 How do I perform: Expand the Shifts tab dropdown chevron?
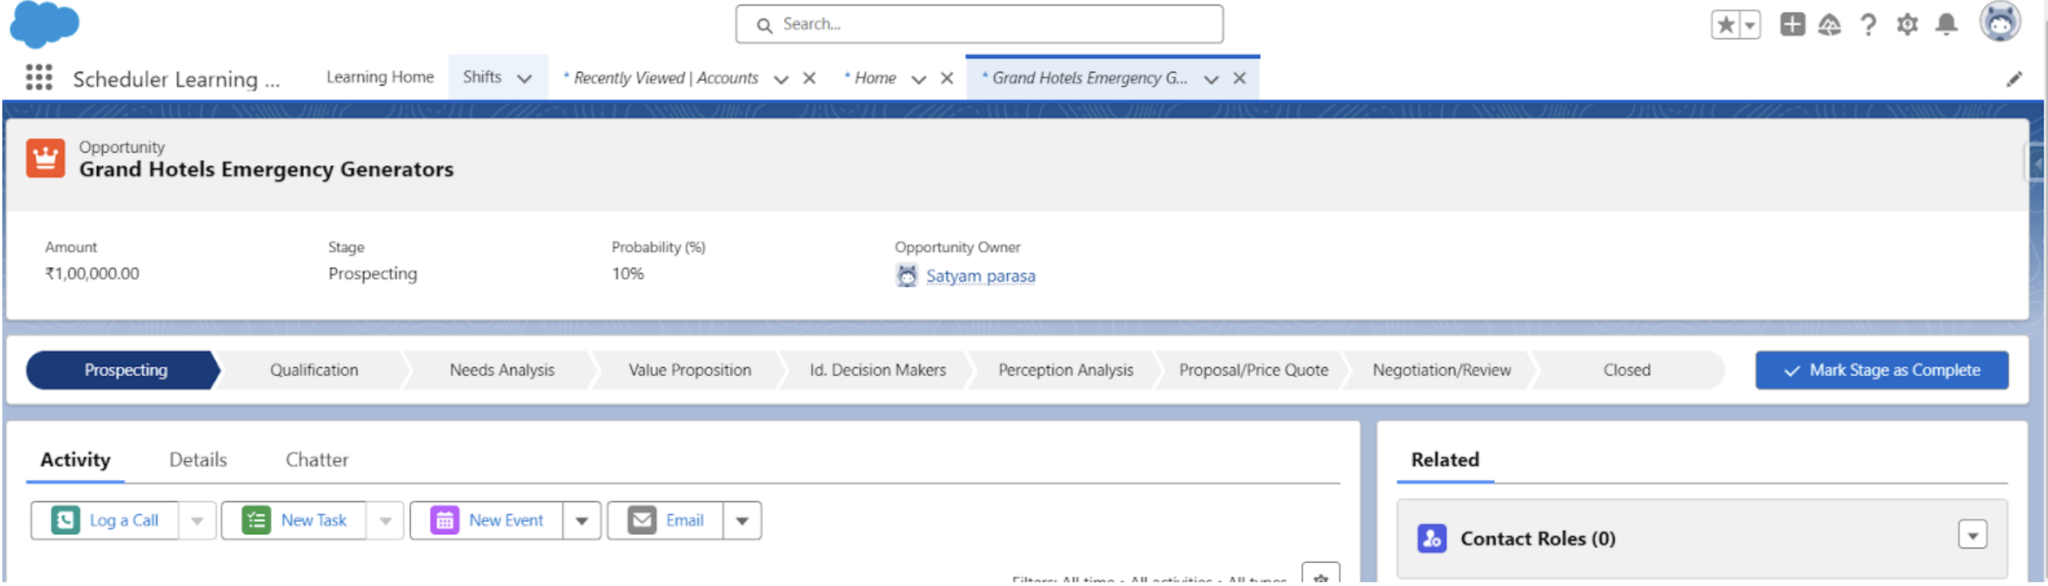point(524,78)
